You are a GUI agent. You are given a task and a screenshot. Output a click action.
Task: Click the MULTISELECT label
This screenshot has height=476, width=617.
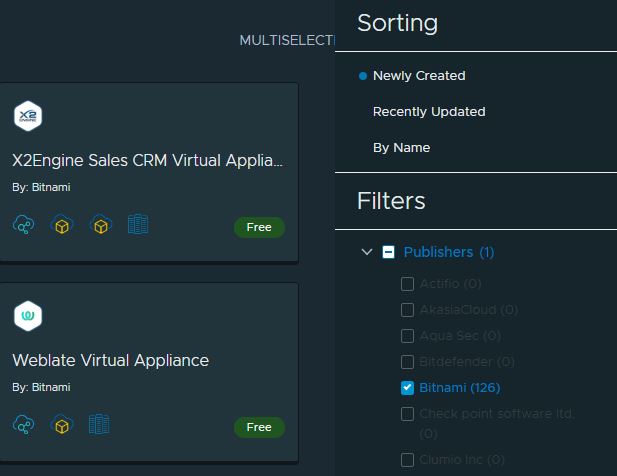(x=286, y=39)
